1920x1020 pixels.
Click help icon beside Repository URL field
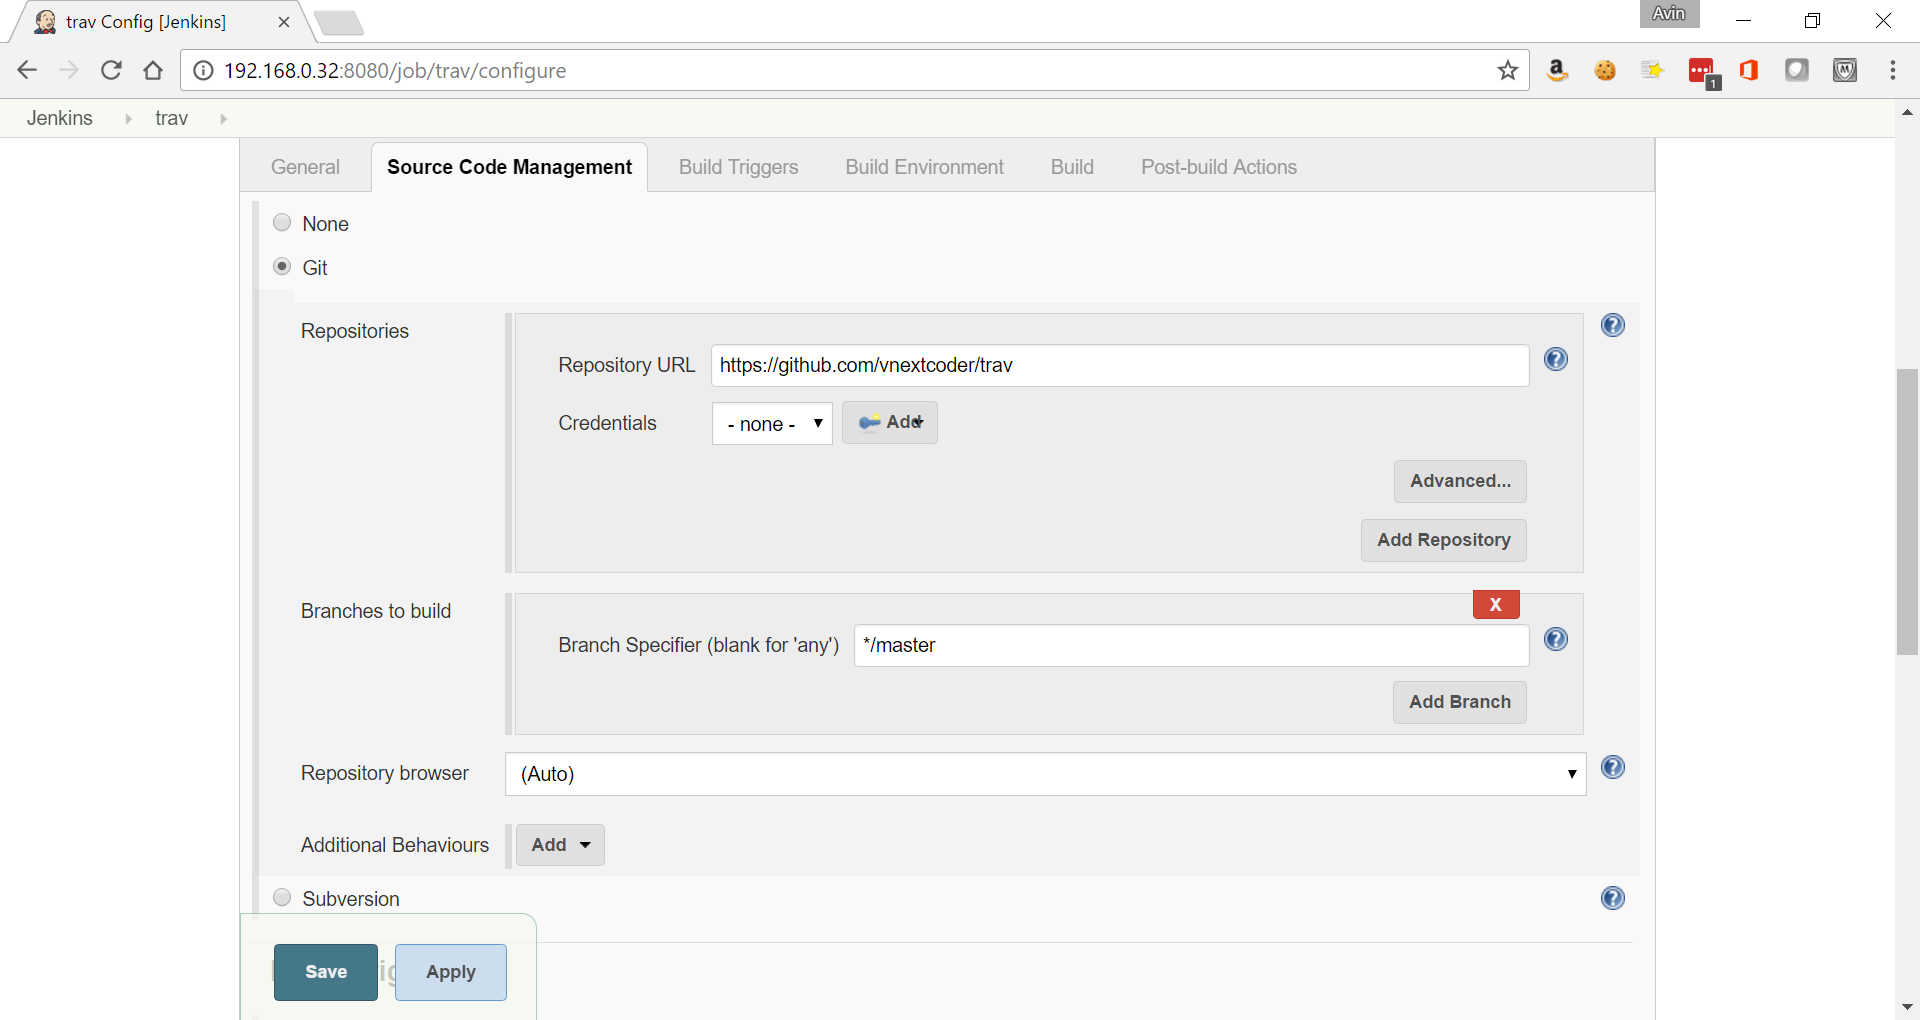(x=1555, y=360)
